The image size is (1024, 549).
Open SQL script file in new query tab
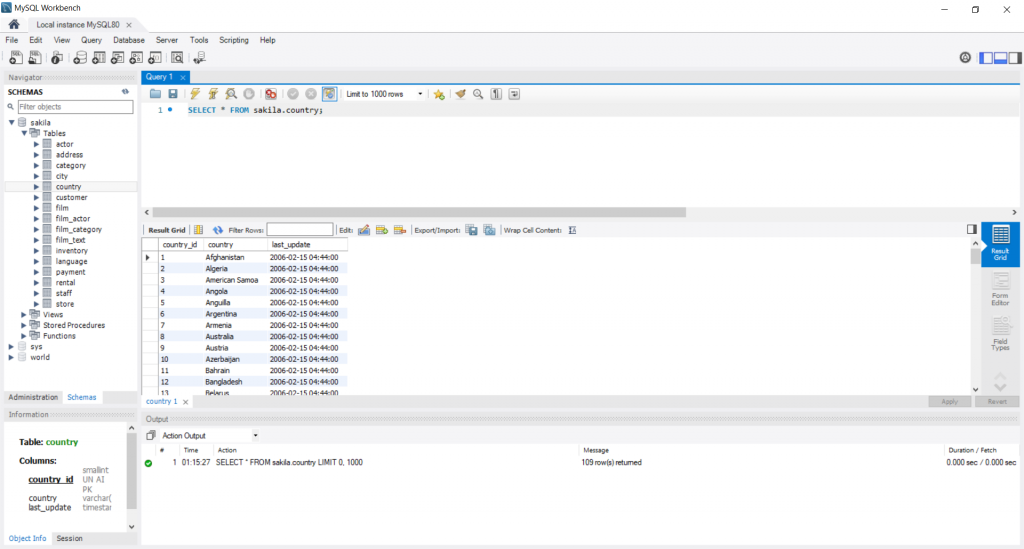pyautogui.click(x=35, y=58)
